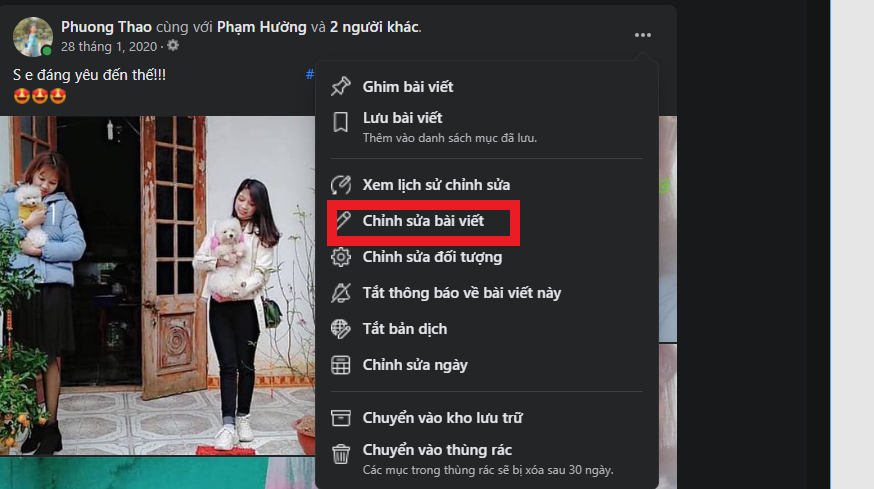The width and height of the screenshot is (874, 489).
Task: Click the globe icon for Tắt bản dịch
Action: (x=341, y=329)
